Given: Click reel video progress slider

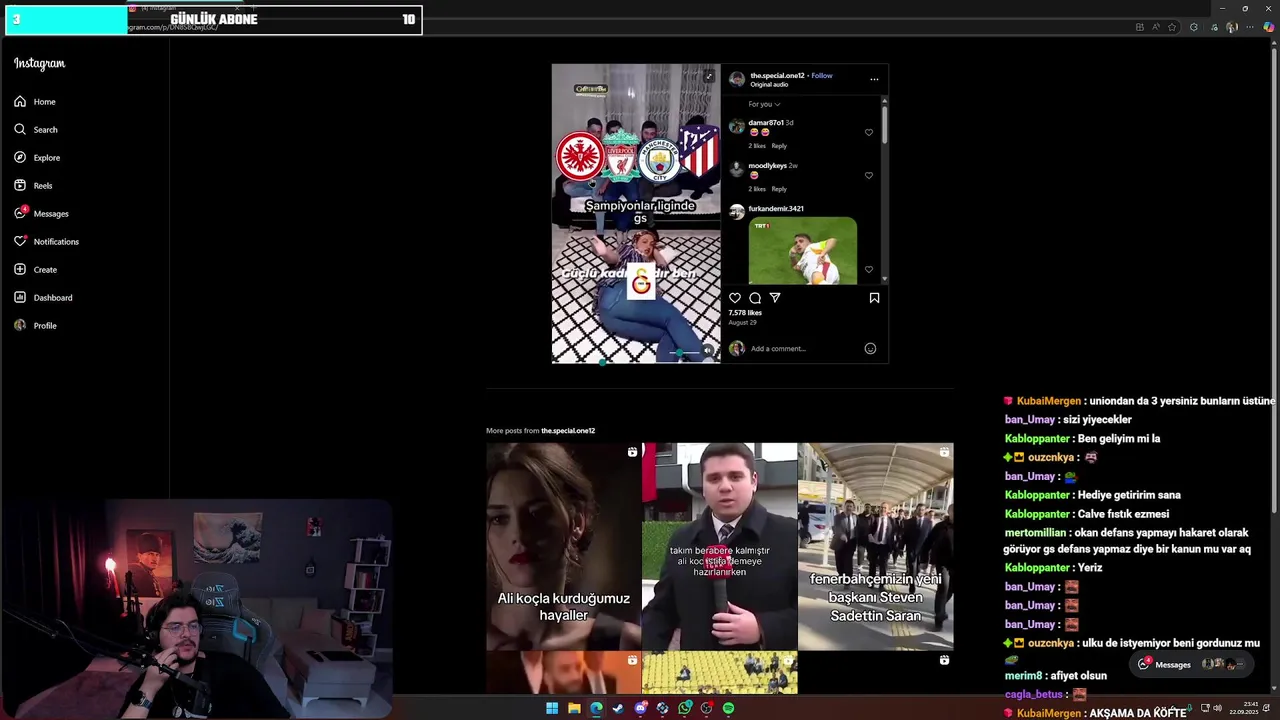Looking at the screenshot, I should (602, 361).
